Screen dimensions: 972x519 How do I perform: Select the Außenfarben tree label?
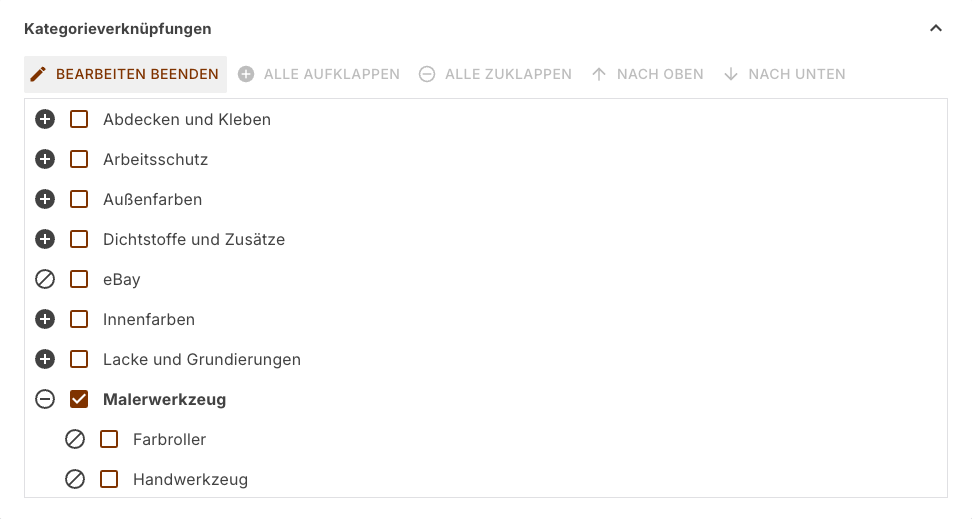(x=152, y=200)
